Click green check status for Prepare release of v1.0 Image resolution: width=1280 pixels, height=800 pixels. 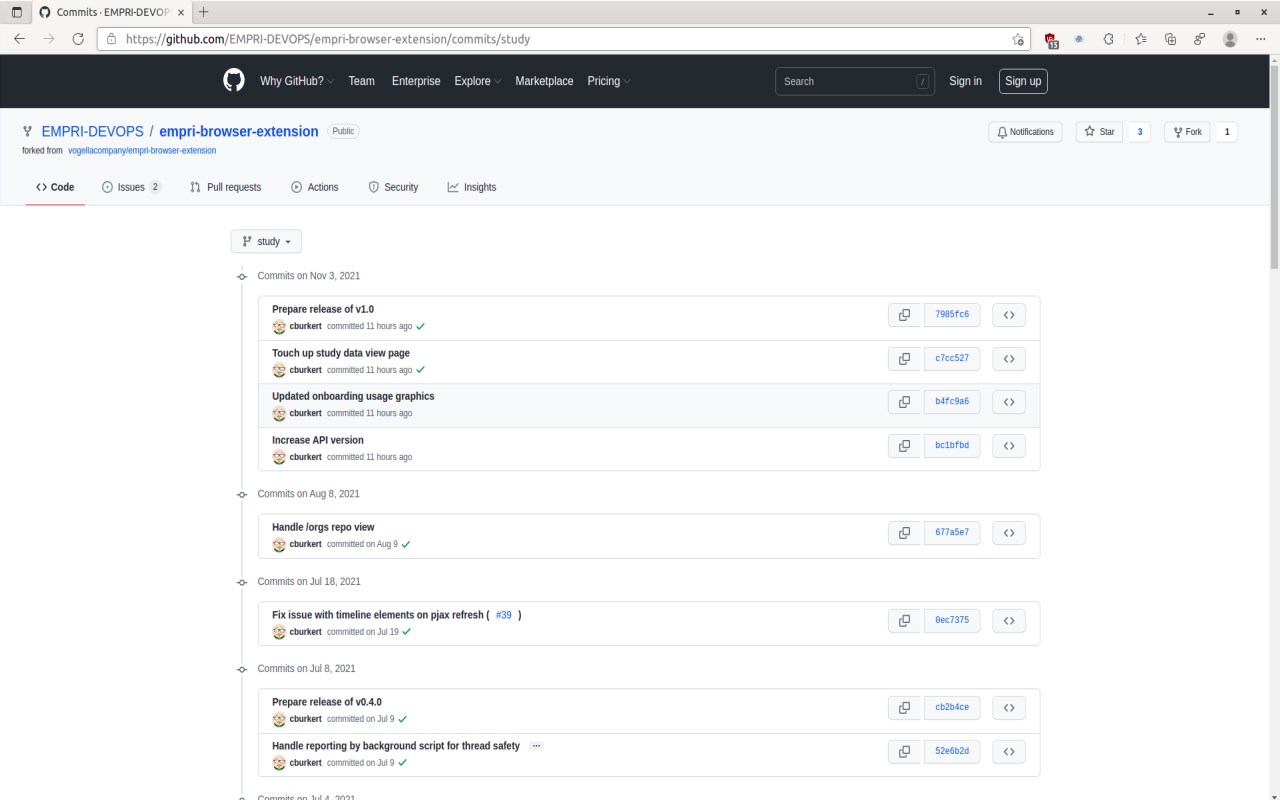(x=421, y=326)
